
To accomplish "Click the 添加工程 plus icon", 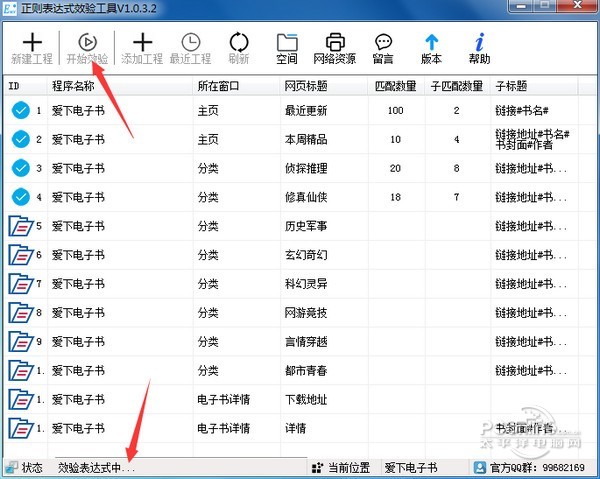I will tap(142, 42).
